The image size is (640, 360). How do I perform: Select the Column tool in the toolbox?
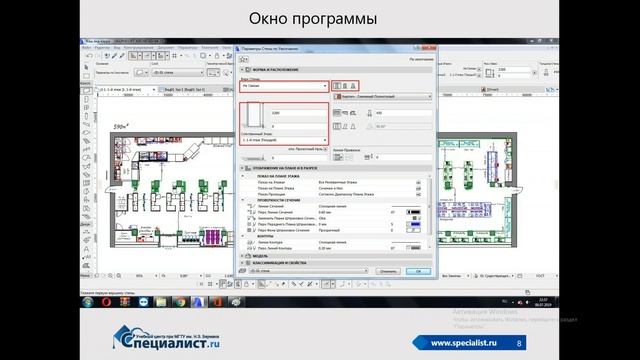point(87,116)
